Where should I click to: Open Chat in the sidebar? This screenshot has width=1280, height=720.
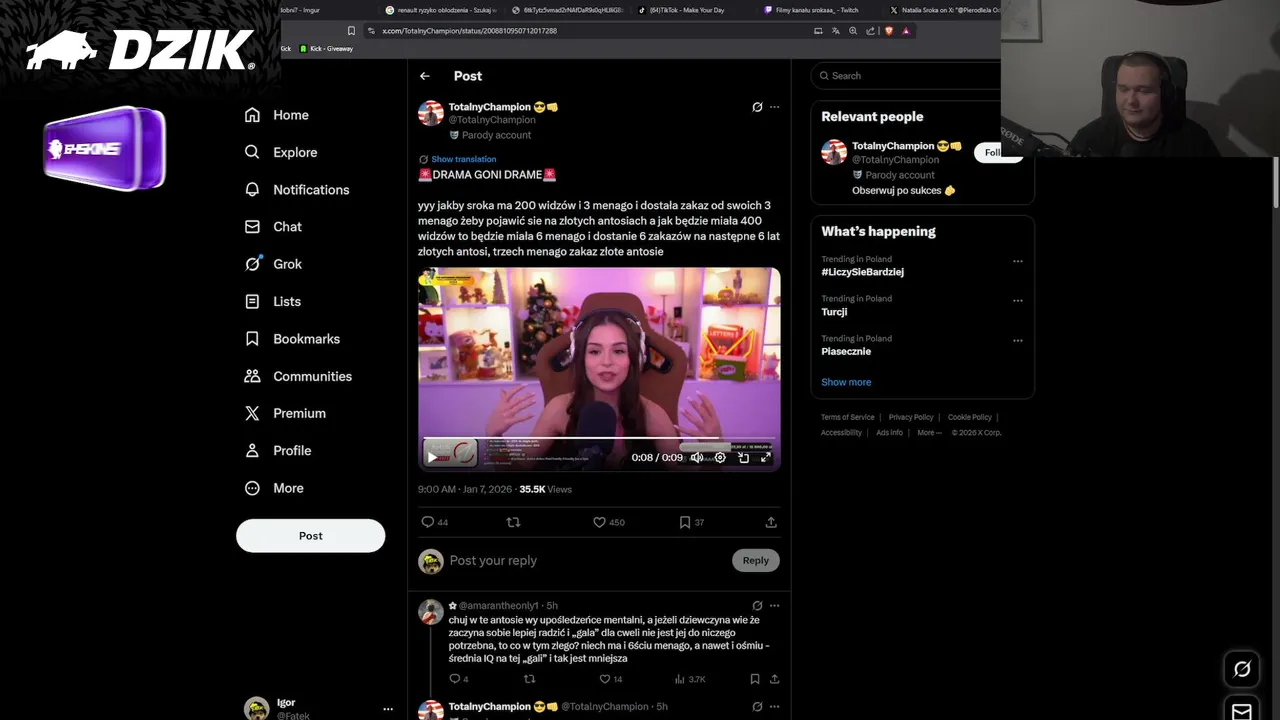click(273, 227)
